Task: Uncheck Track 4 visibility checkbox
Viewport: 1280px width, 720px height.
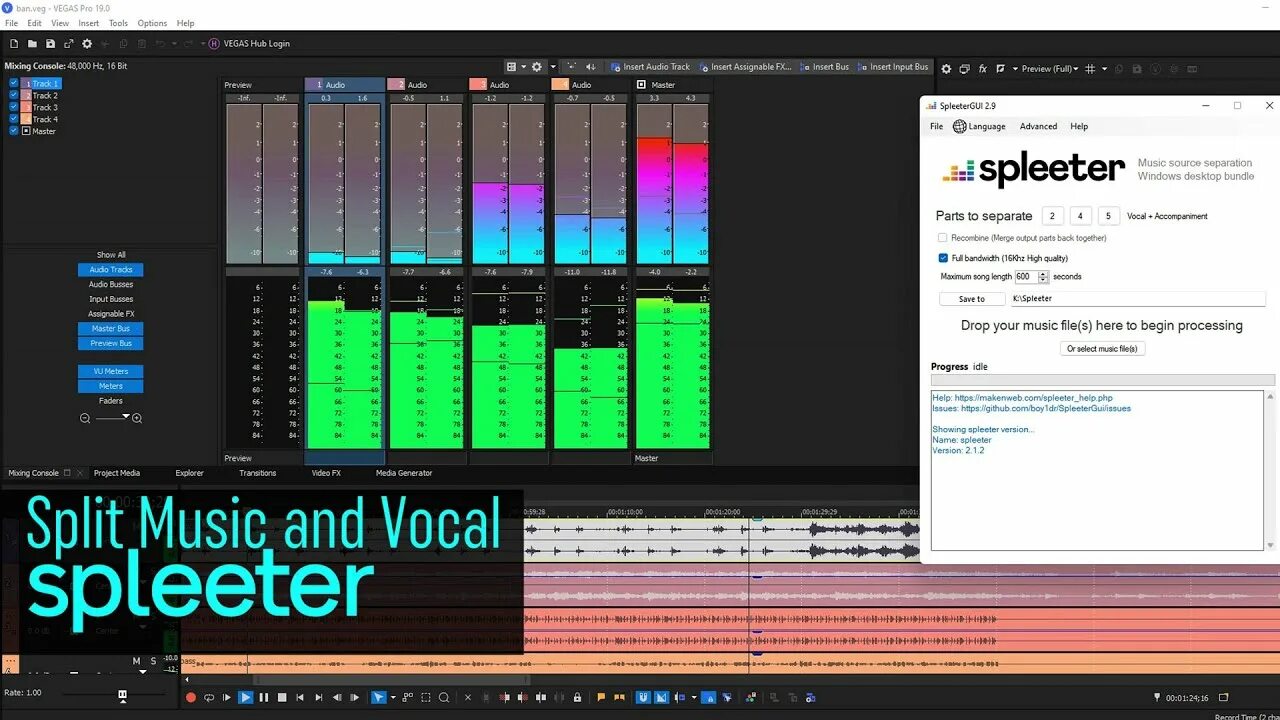Action: click(14, 119)
